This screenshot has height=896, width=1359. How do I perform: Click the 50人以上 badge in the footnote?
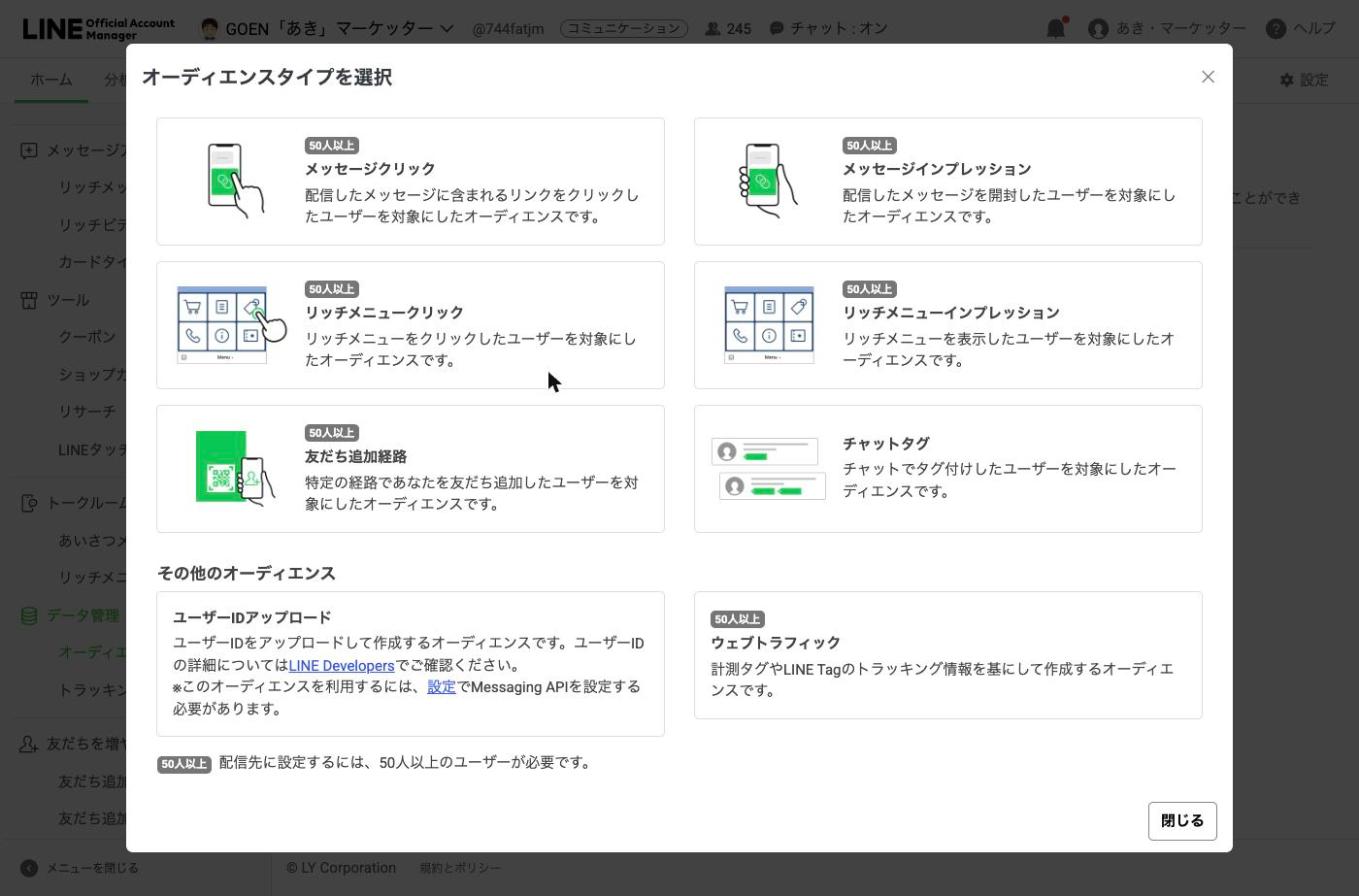(184, 764)
